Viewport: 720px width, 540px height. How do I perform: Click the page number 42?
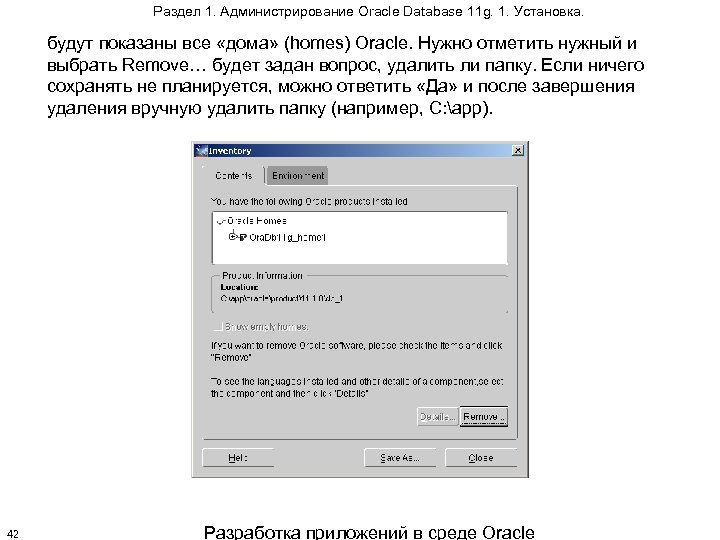(13, 534)
